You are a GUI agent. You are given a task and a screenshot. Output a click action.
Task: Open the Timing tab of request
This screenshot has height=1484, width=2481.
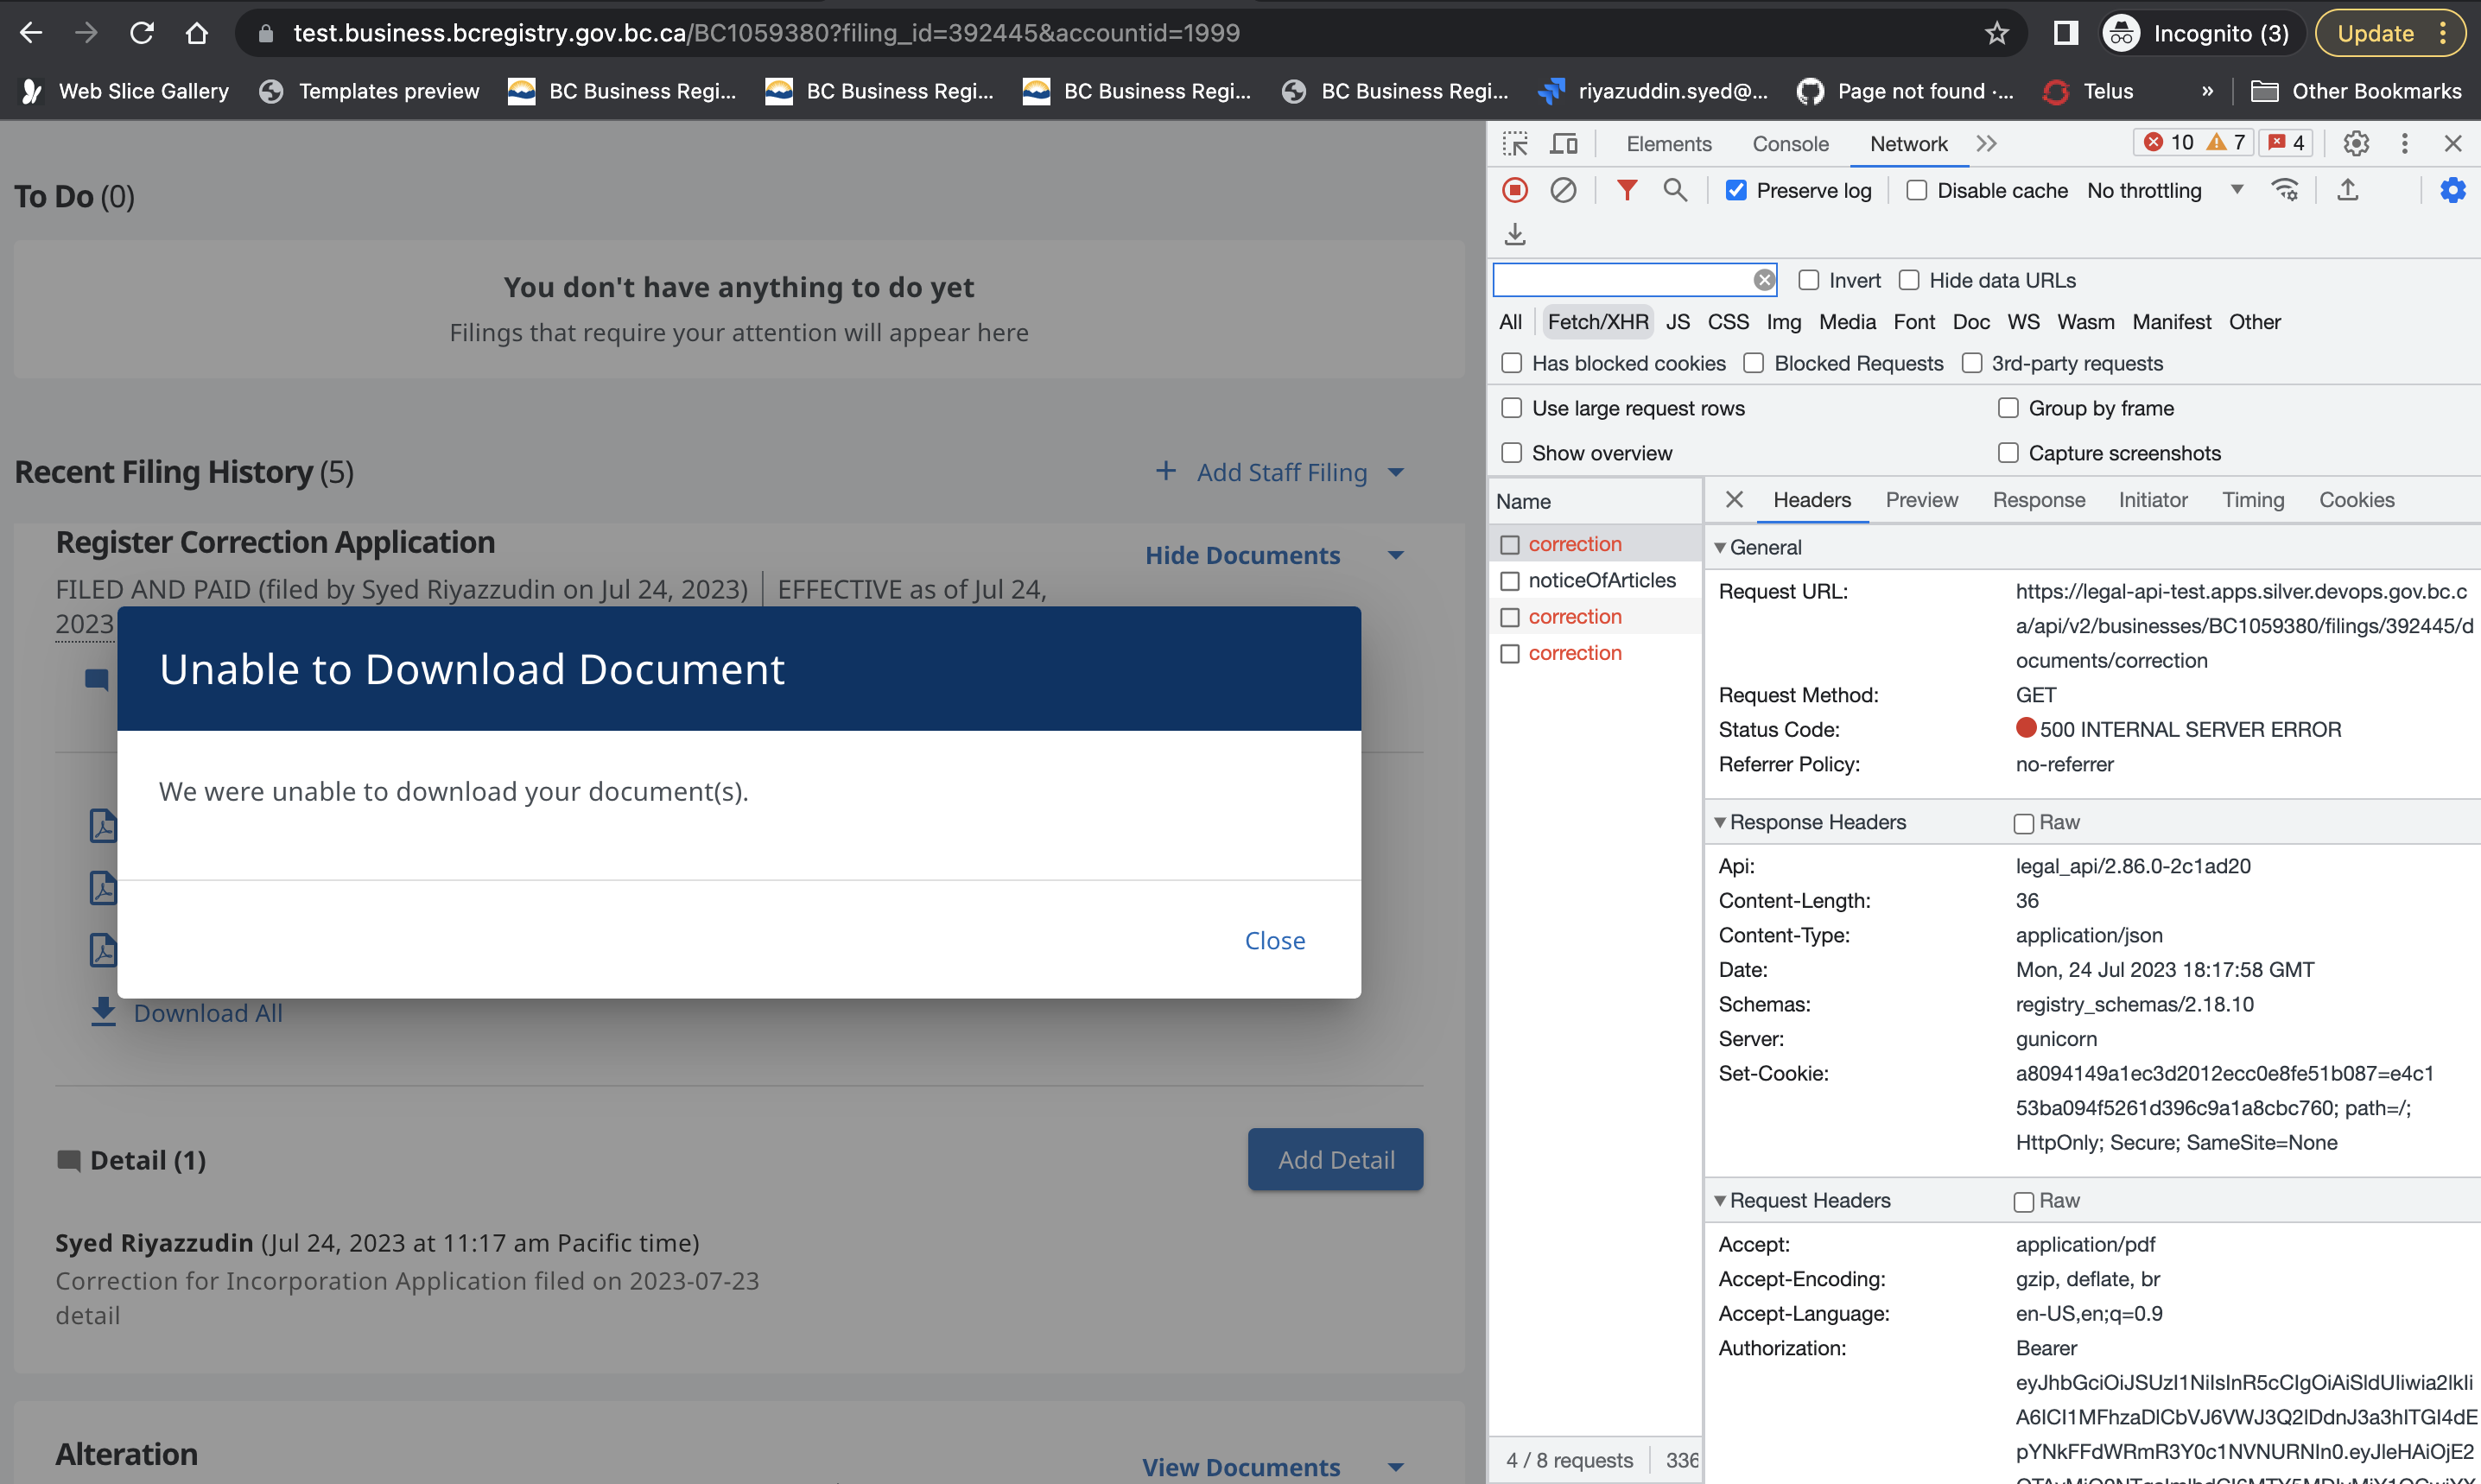(x=2252, y=500)
